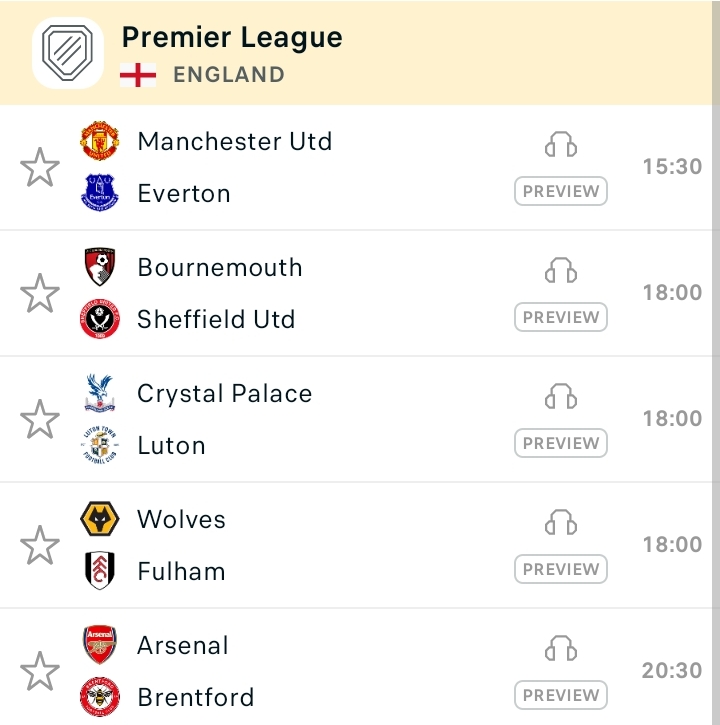The width and height of the screenshot is (720, 725).
Task: Open audio for Crystal Palace vs Luton
Action: click(560, 396)
